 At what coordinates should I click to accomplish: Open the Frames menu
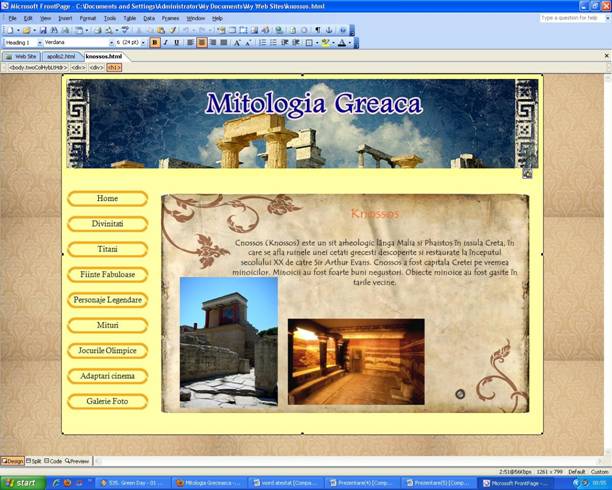(x=170, y=18)
